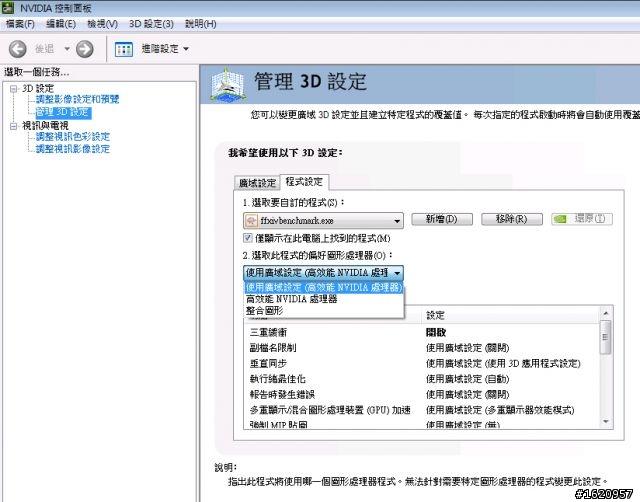Click the ffxivbenchmark.exe program icon
The width and height of the screenshot is (640, 502).
(251, 221)
